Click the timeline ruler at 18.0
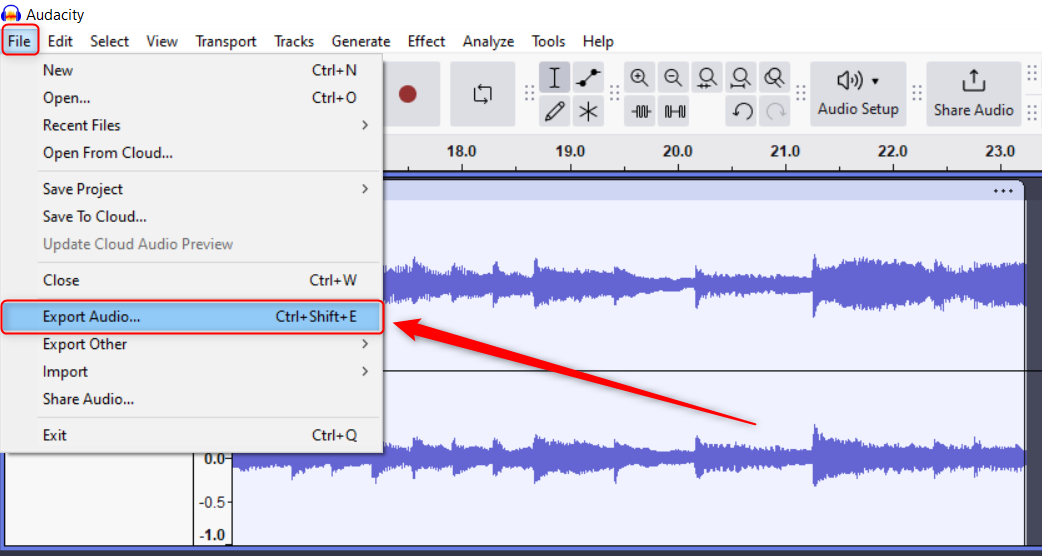1042x556 pixels. (462, 151)
